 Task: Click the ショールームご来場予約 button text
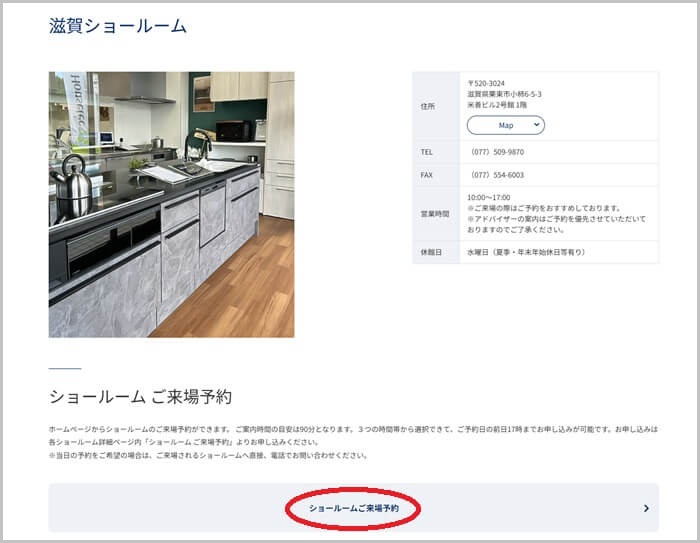[353, 508]
